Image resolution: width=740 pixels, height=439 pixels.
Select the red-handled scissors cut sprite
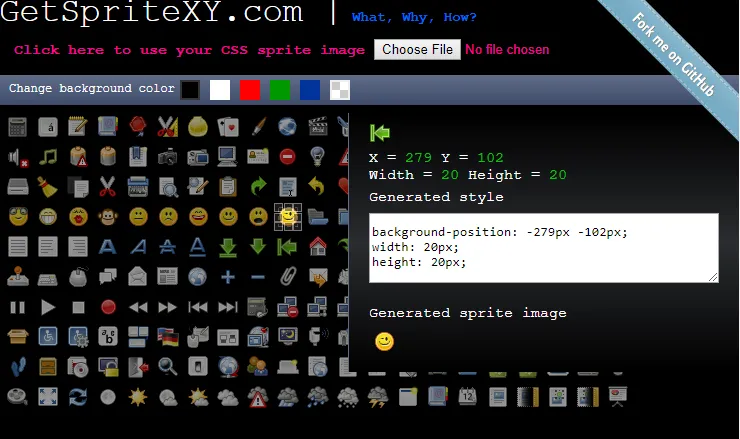[x=108, y=186]
